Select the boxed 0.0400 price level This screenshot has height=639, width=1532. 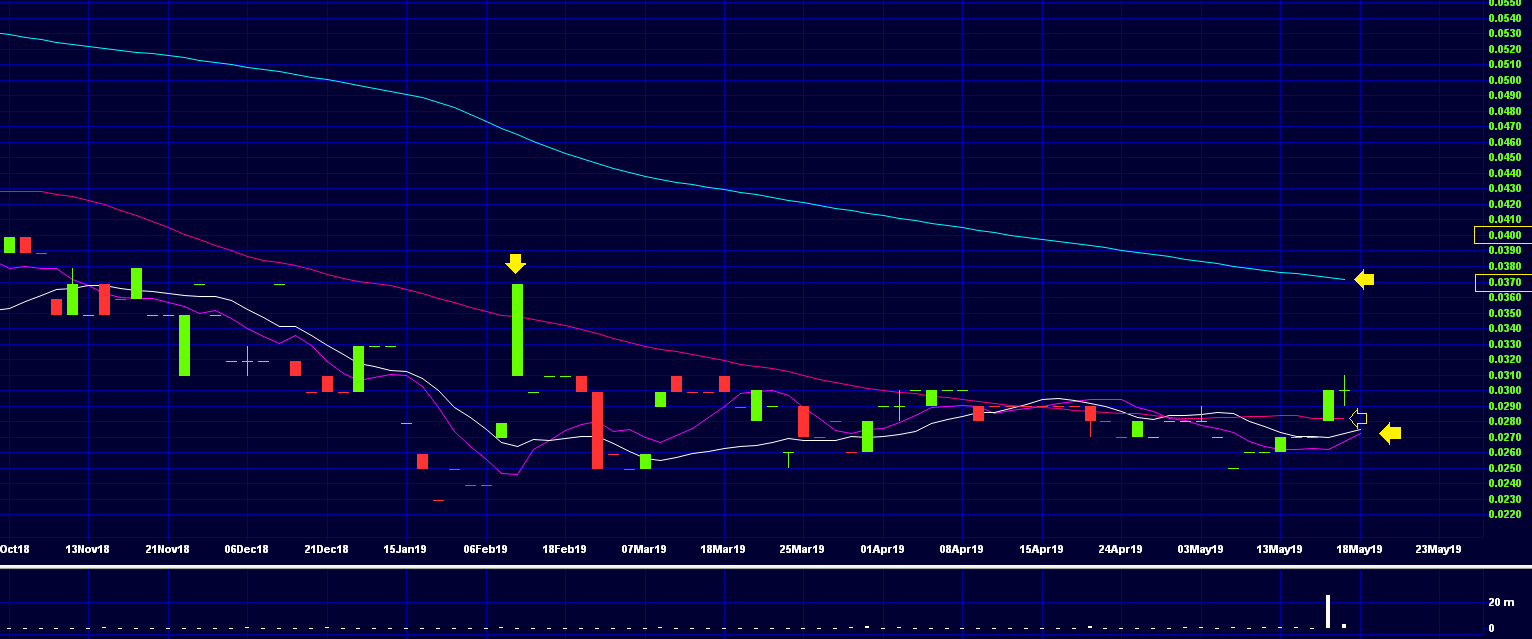[1503, 235]
